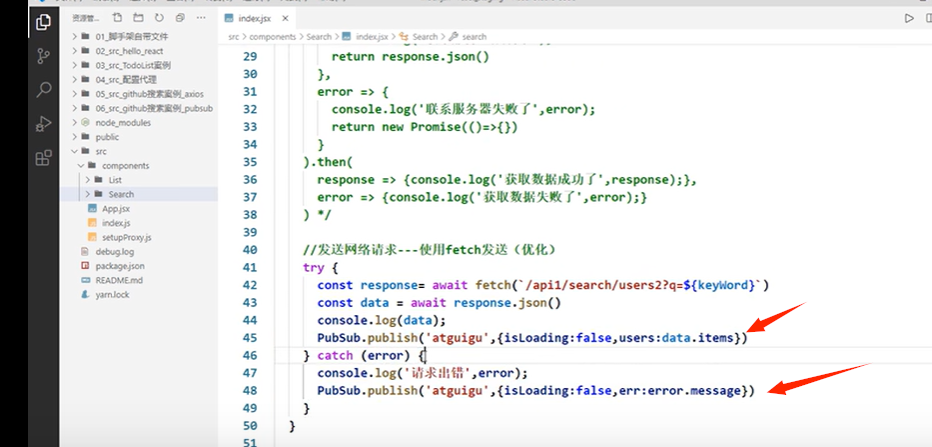Click the New Folder icon in Explorer
The width and height of the screenshot is (932, 447).
[138, 18]
